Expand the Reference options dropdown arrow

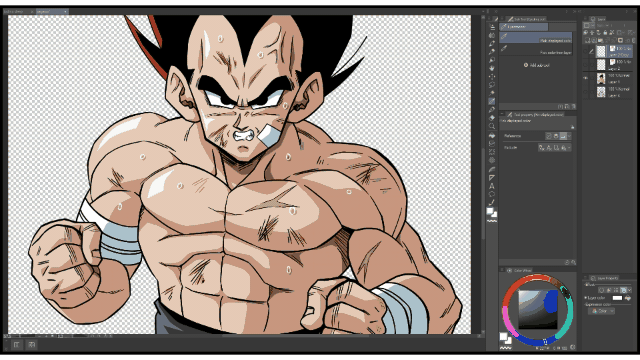pyautogui.click(x=569, y=136)
